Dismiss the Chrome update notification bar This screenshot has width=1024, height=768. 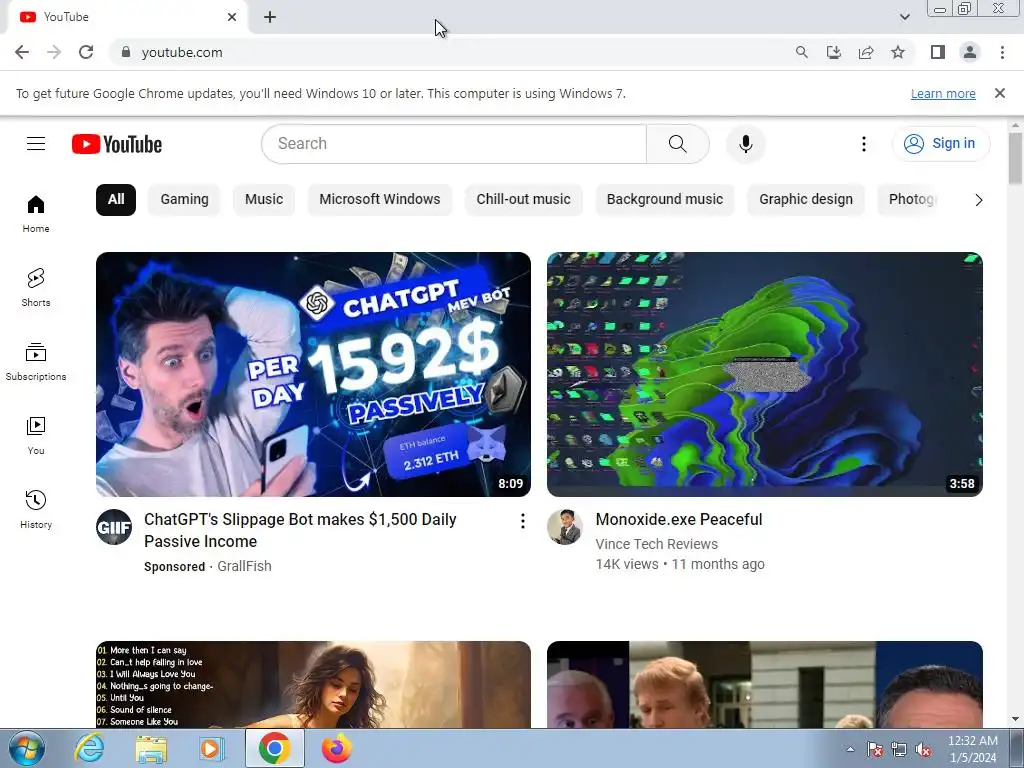999,93
